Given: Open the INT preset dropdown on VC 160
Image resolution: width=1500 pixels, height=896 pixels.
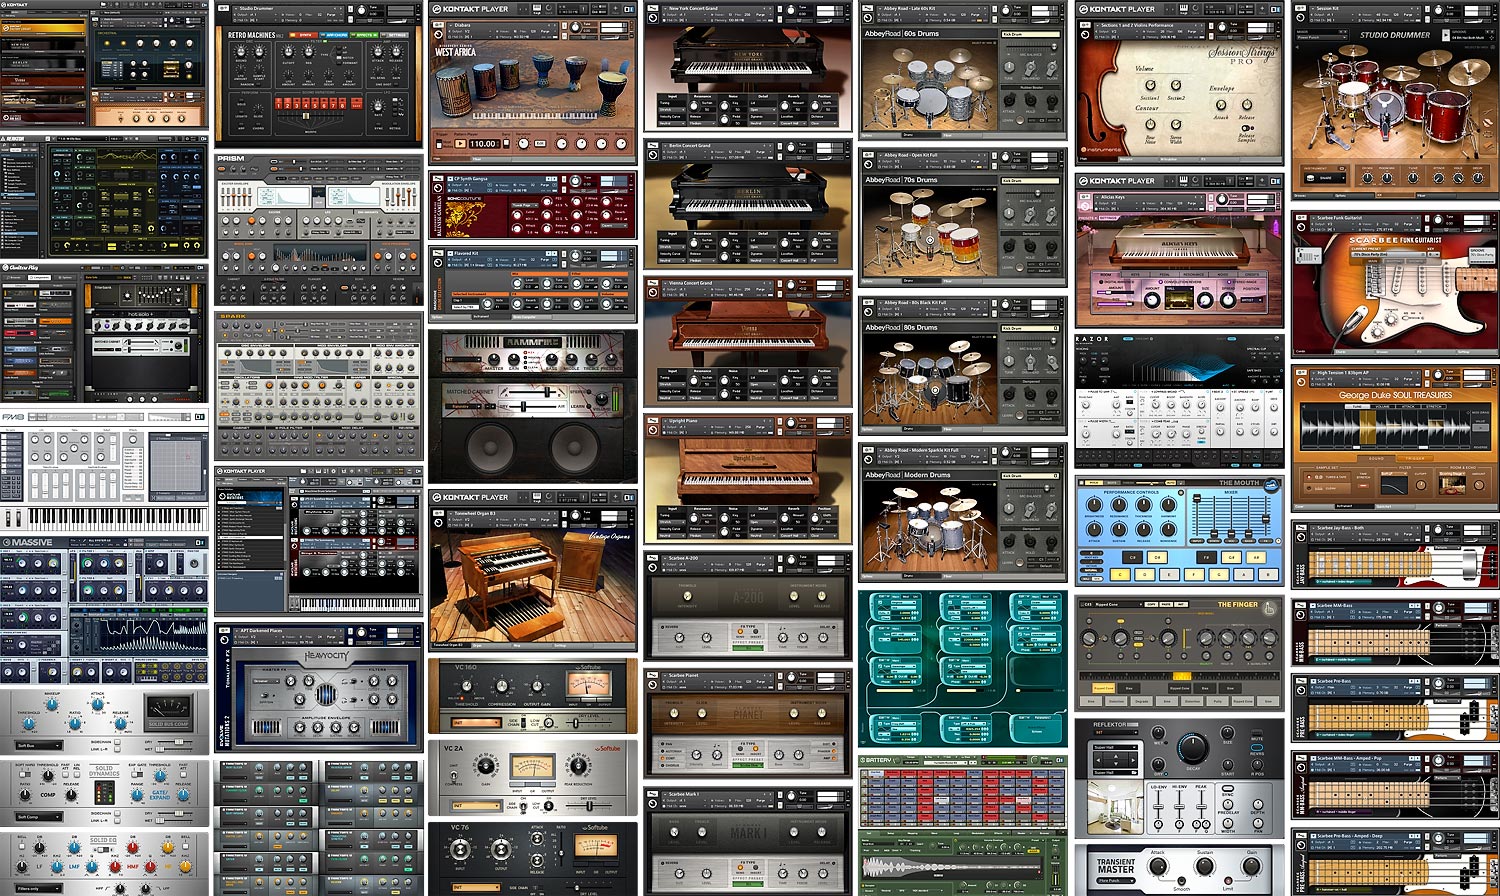Looking at the screenshot, I should 474,722.
